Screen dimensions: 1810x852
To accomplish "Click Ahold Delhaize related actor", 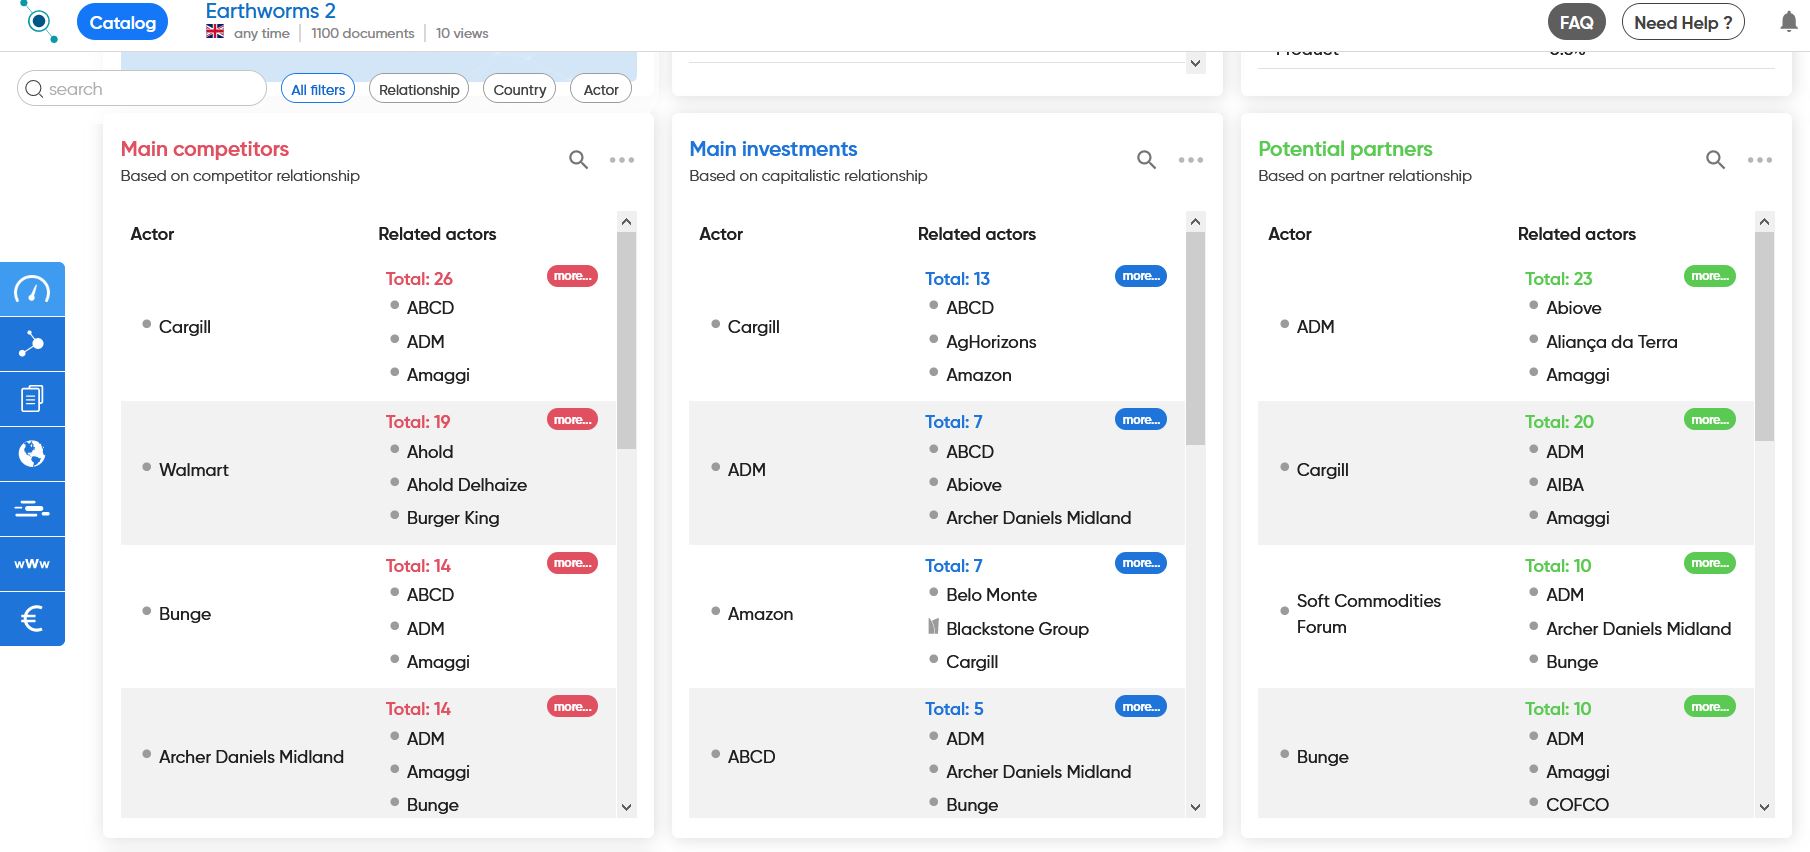I will pos(466,485).
